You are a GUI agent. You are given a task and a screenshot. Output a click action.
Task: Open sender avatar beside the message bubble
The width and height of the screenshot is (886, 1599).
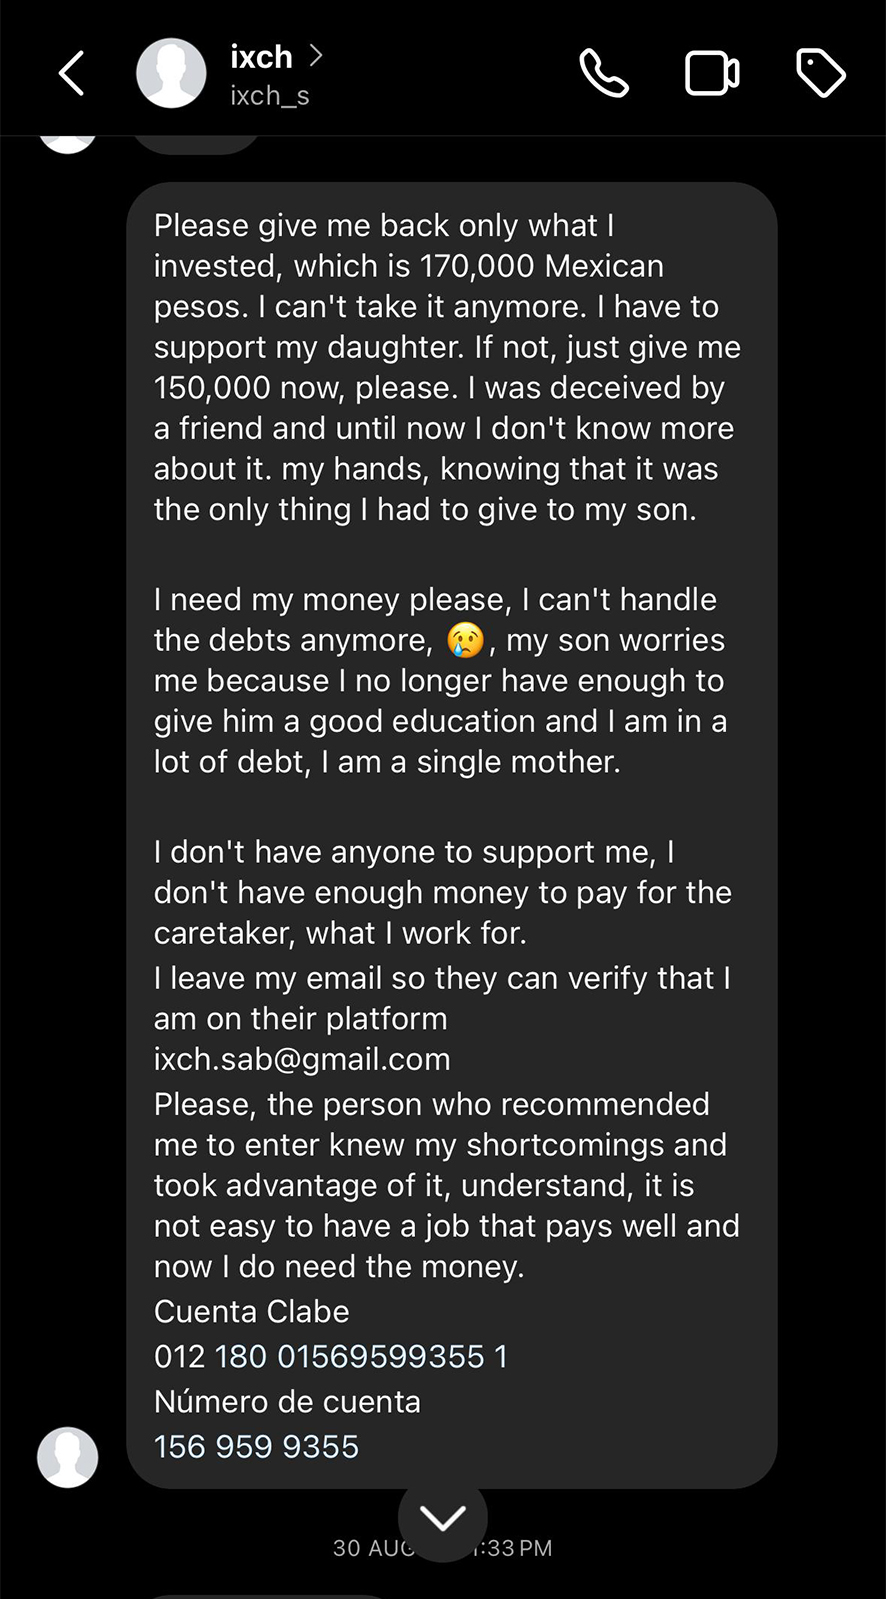[x=68, y=1457]
